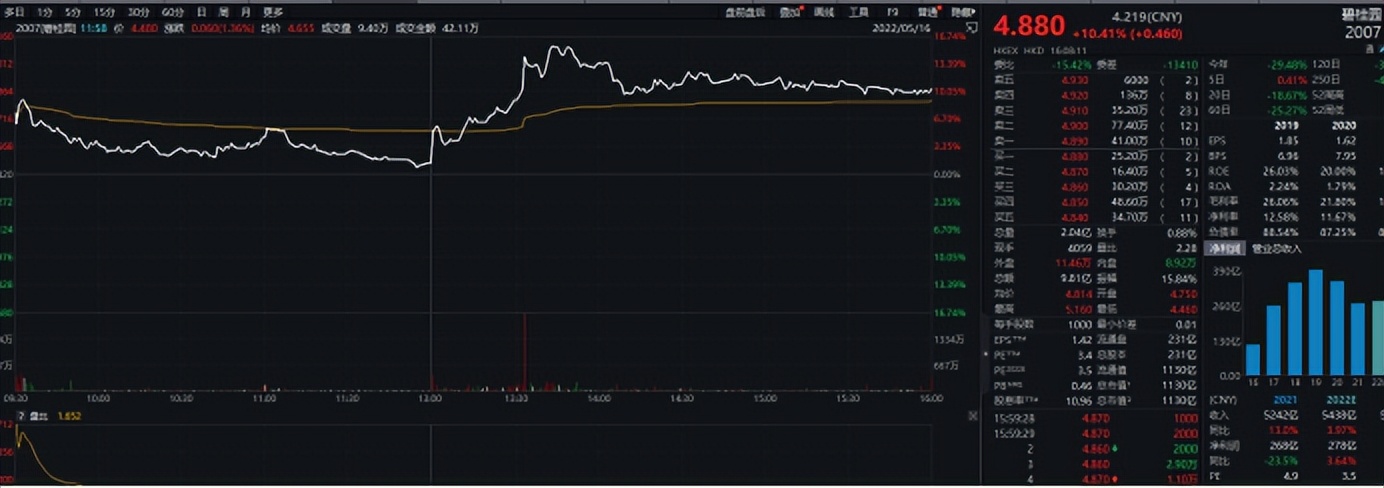Image resolution: width=1384 pixels, height=488 pixels.
Task: Click the large red 4.880 price
Action: tap(1029, 23)
